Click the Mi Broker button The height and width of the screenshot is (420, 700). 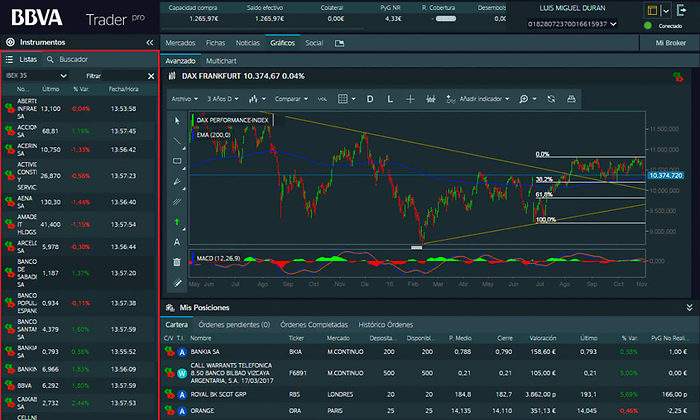(671, 43)
